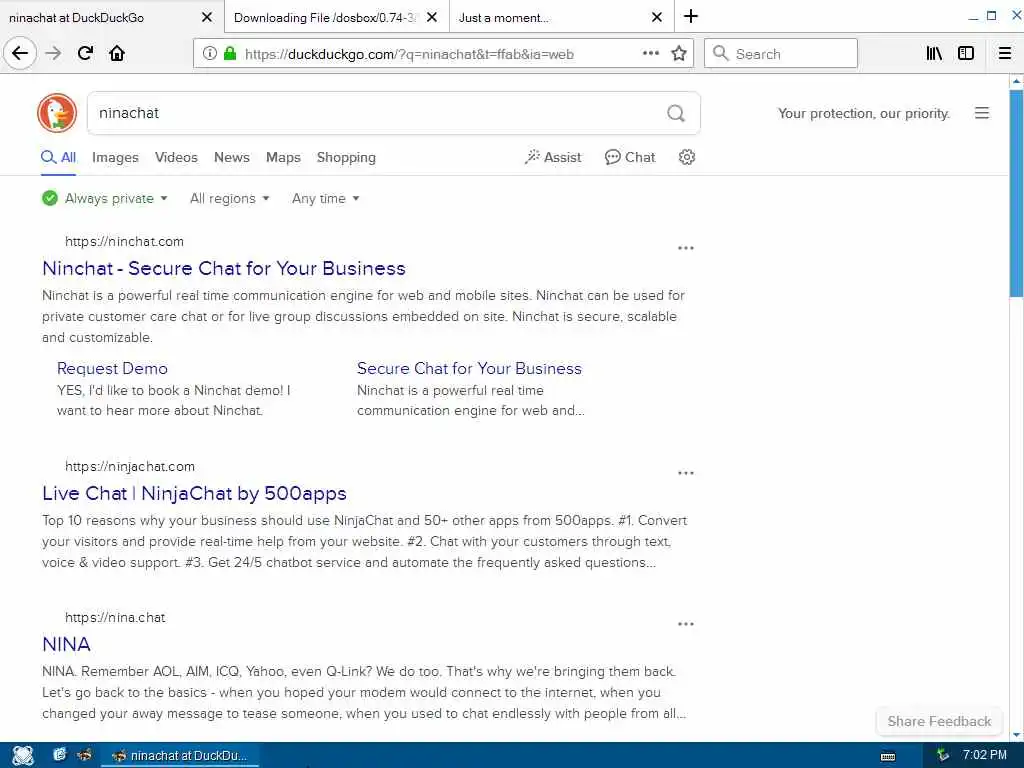Open more options for nina.chat result
The image size is (1024, 768).
(x=686, y=624)
